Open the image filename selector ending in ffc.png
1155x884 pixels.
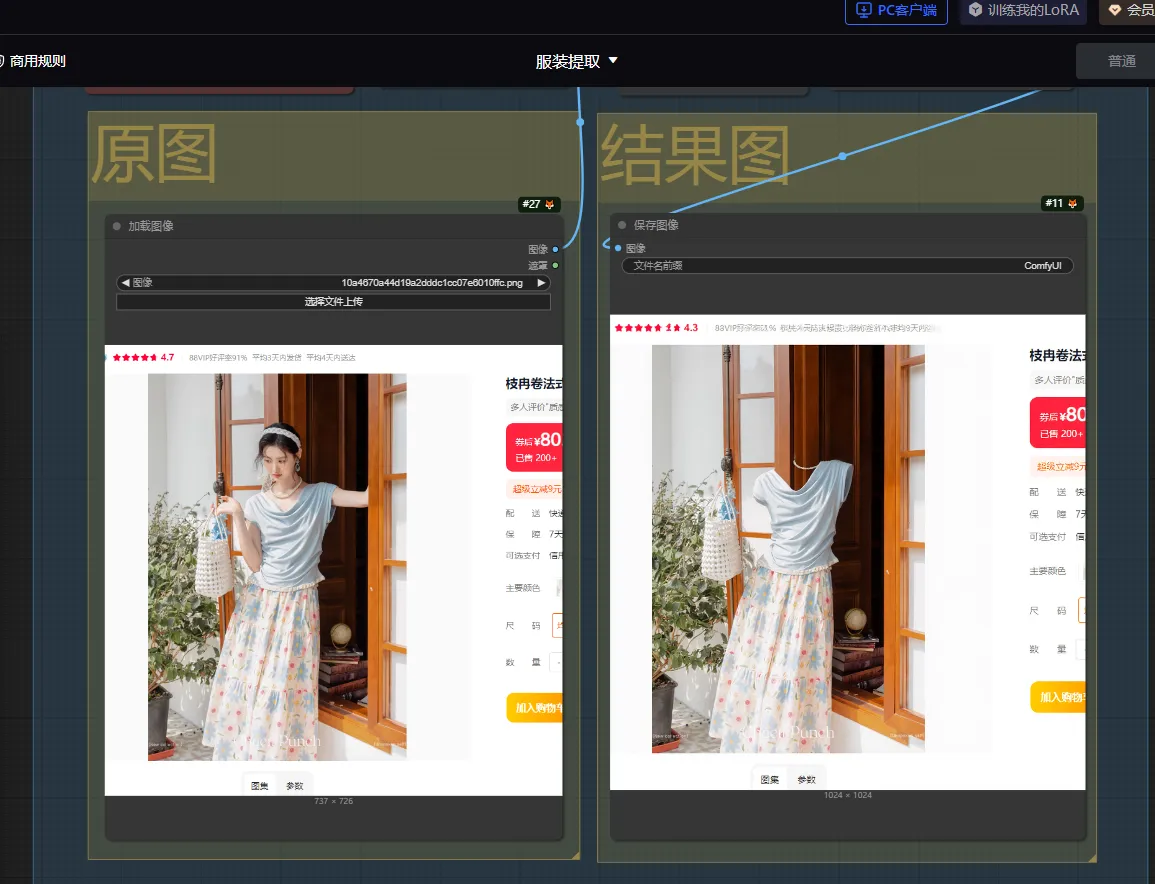tap(334, 283)
